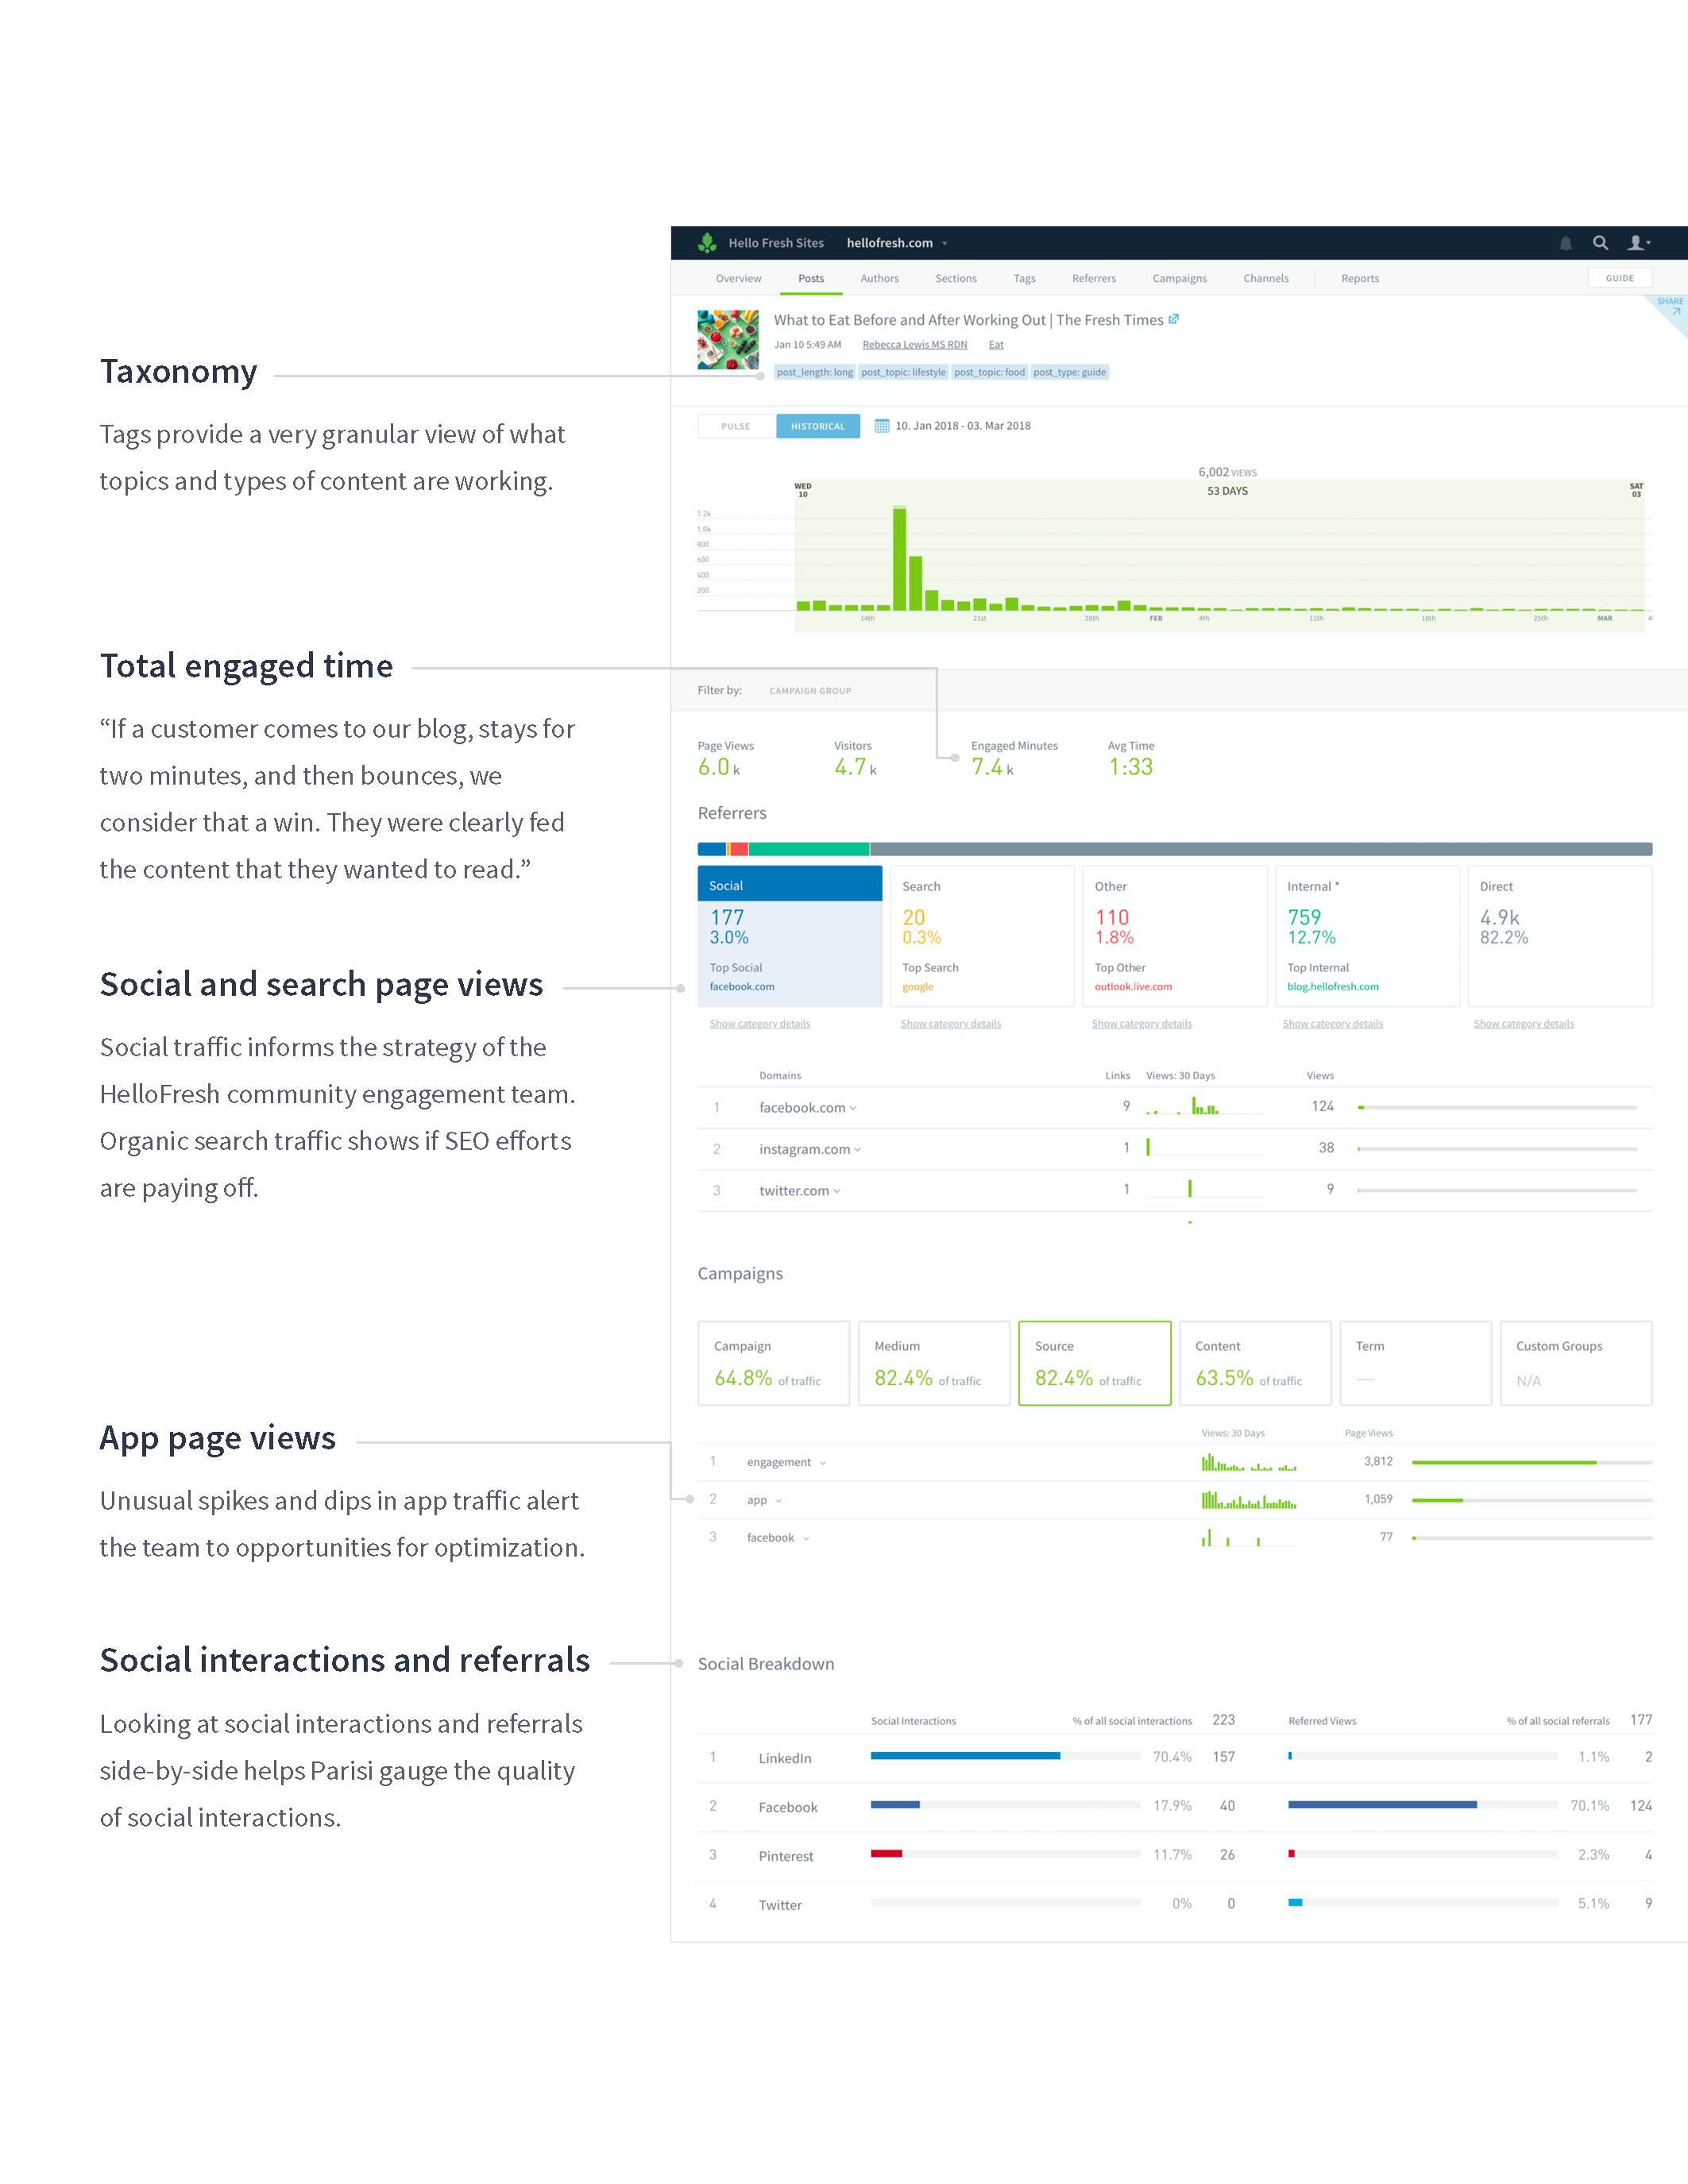This screenshot has width=1688, height=2184.
Task: Click the post_topic: food tag
Action: point(989,372)
